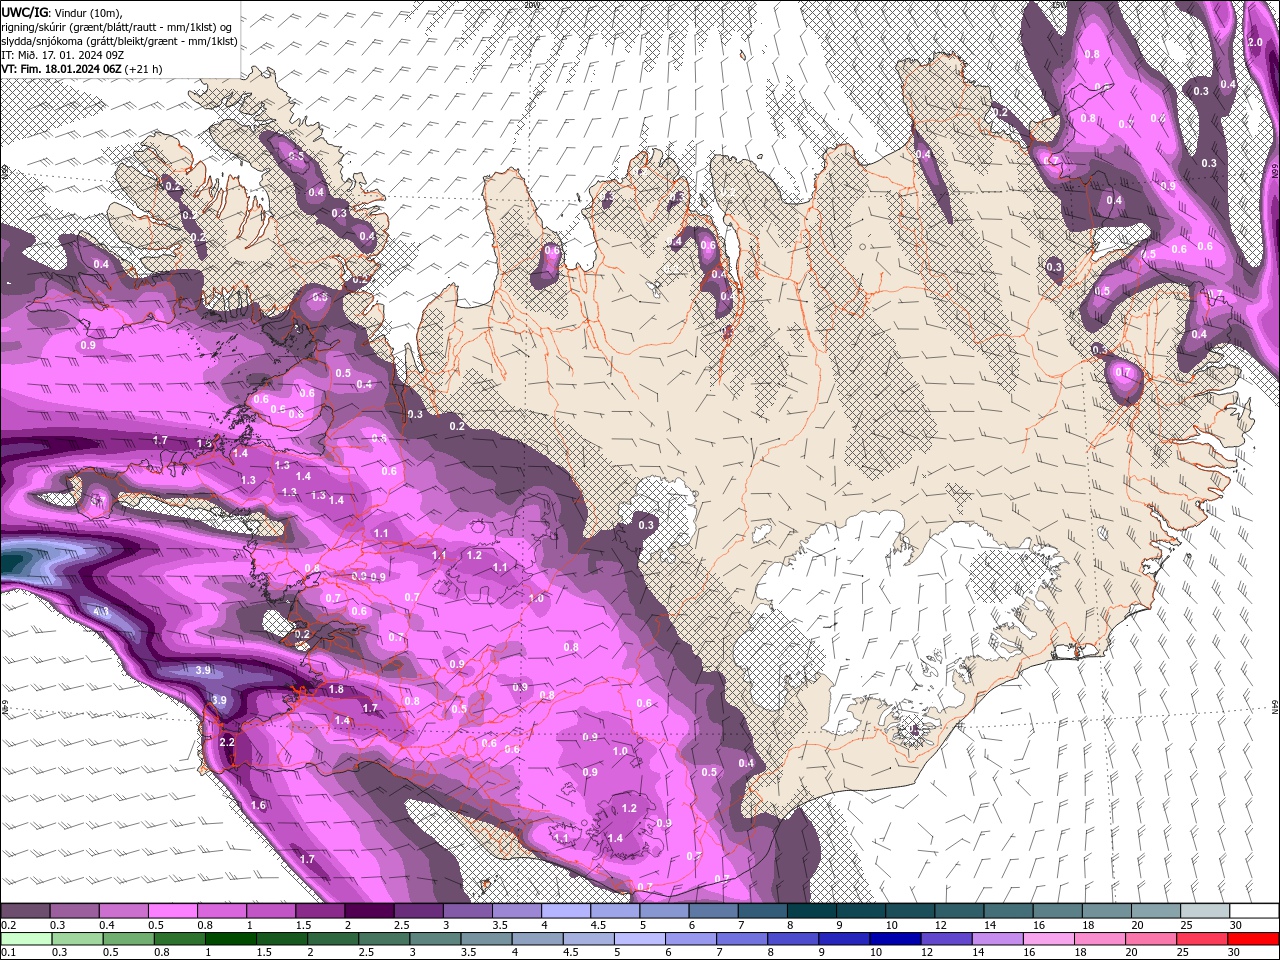Click the snow scale swatch for 0.2–0.3 mm
This screenshot has height=960, width=1280.
(25, 911)
